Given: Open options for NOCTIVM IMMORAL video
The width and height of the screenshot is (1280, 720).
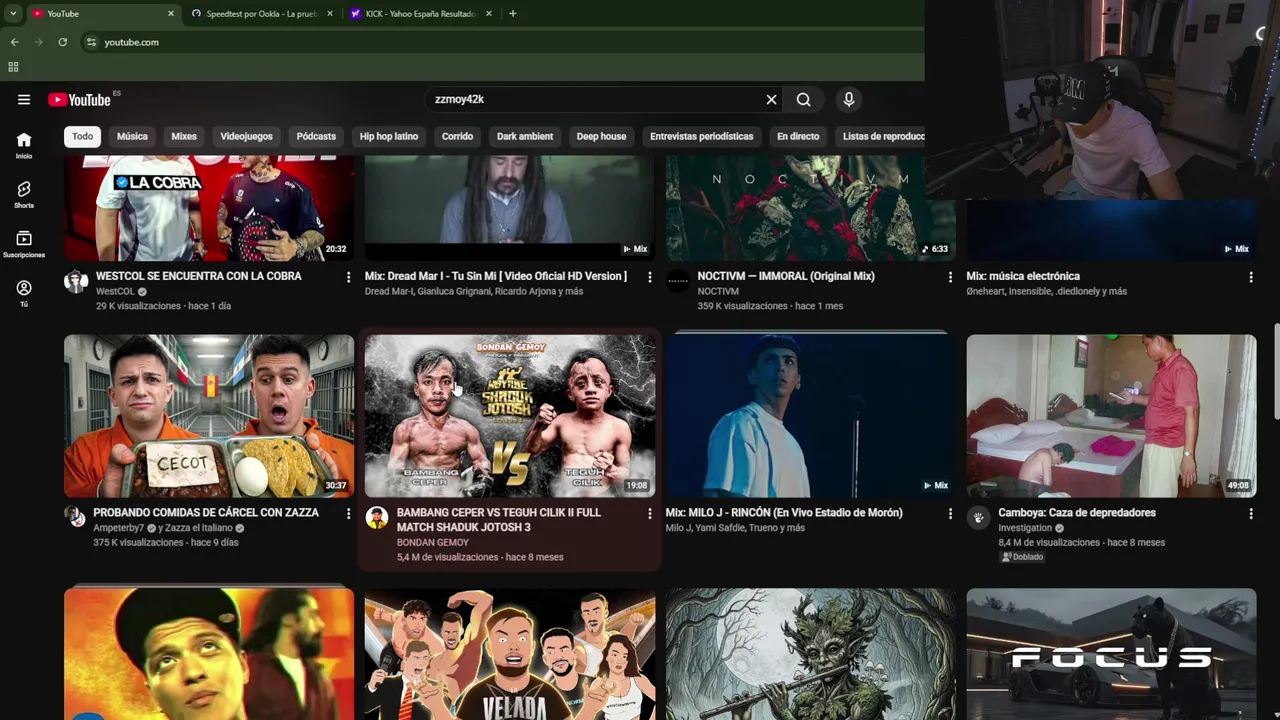Looking at the screenshot, I should pos(950,277).
